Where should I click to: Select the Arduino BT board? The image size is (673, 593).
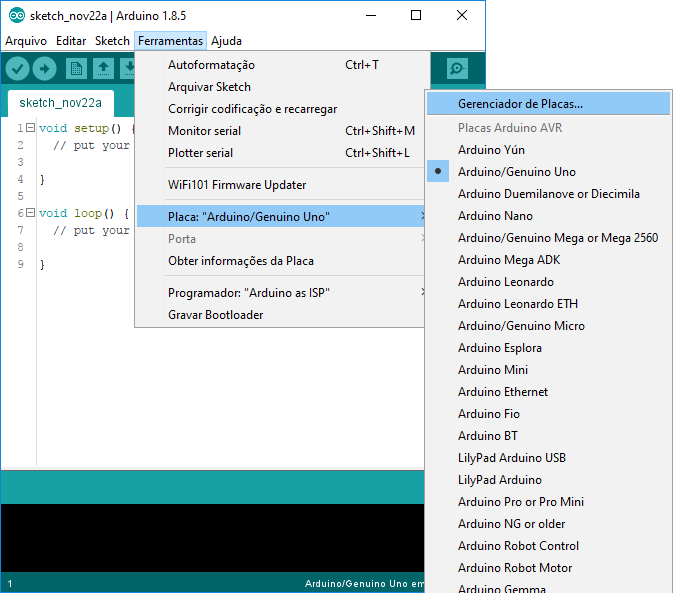coord(549,436)
